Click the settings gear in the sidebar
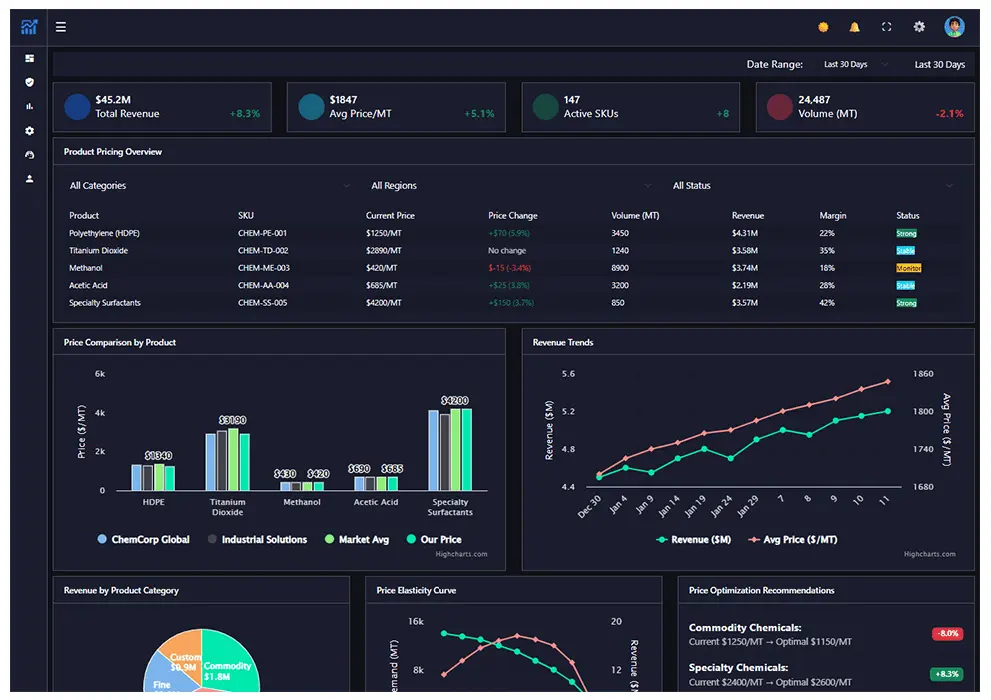The width and height of the screenshot is (991, 700). pyautogui.click(x=28, y=130)
